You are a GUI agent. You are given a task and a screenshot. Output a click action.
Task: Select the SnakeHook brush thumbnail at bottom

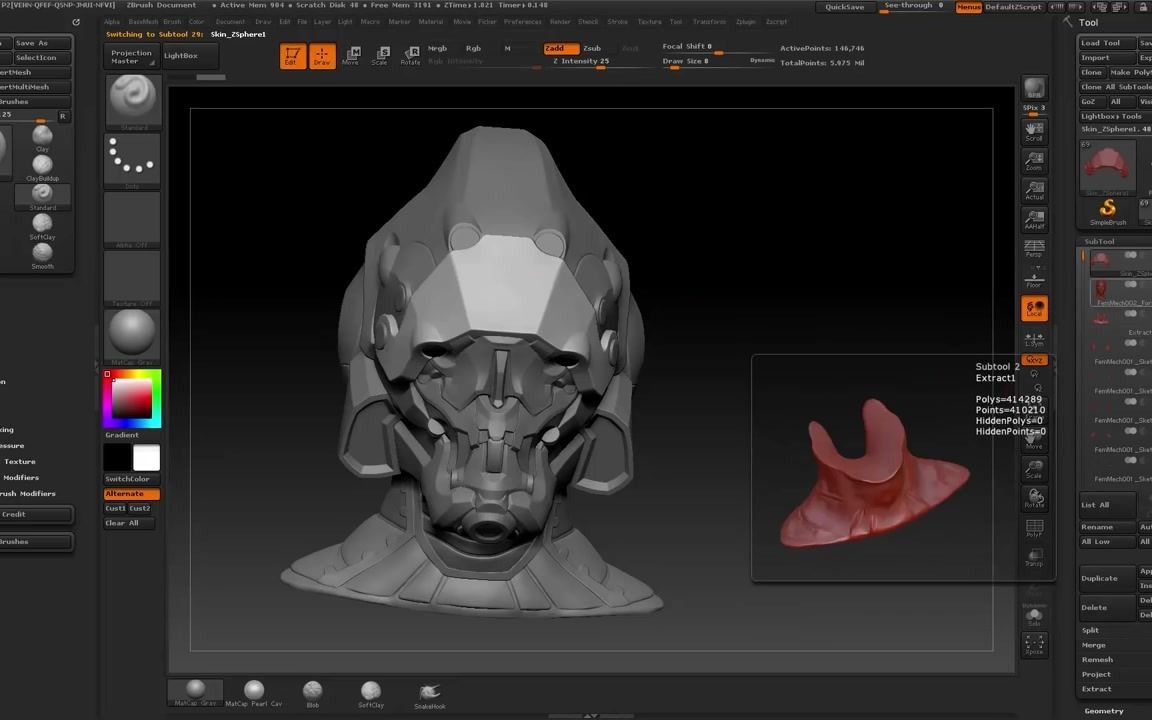pos(429,690)
